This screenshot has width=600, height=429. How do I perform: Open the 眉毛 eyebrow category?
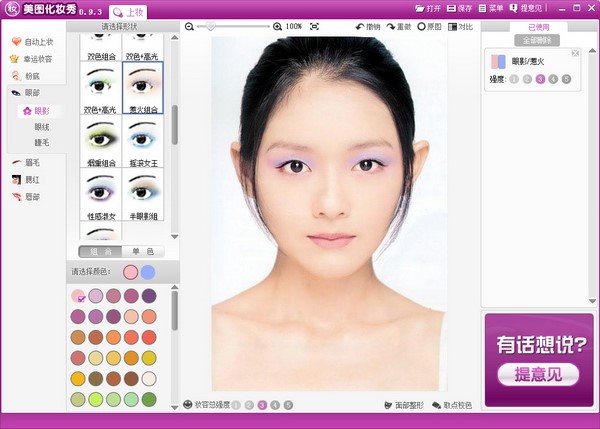pos(26,163)
